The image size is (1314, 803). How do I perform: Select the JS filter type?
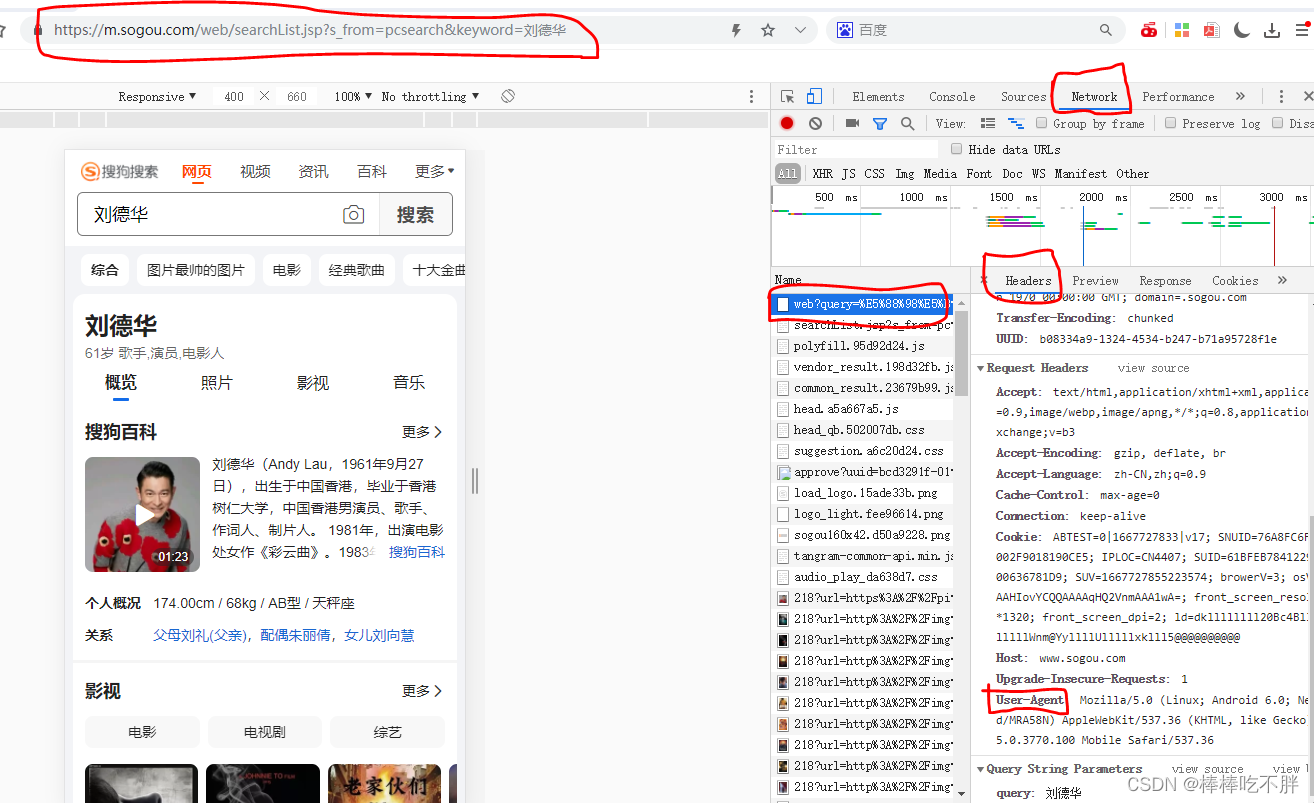tap(848, 174)
